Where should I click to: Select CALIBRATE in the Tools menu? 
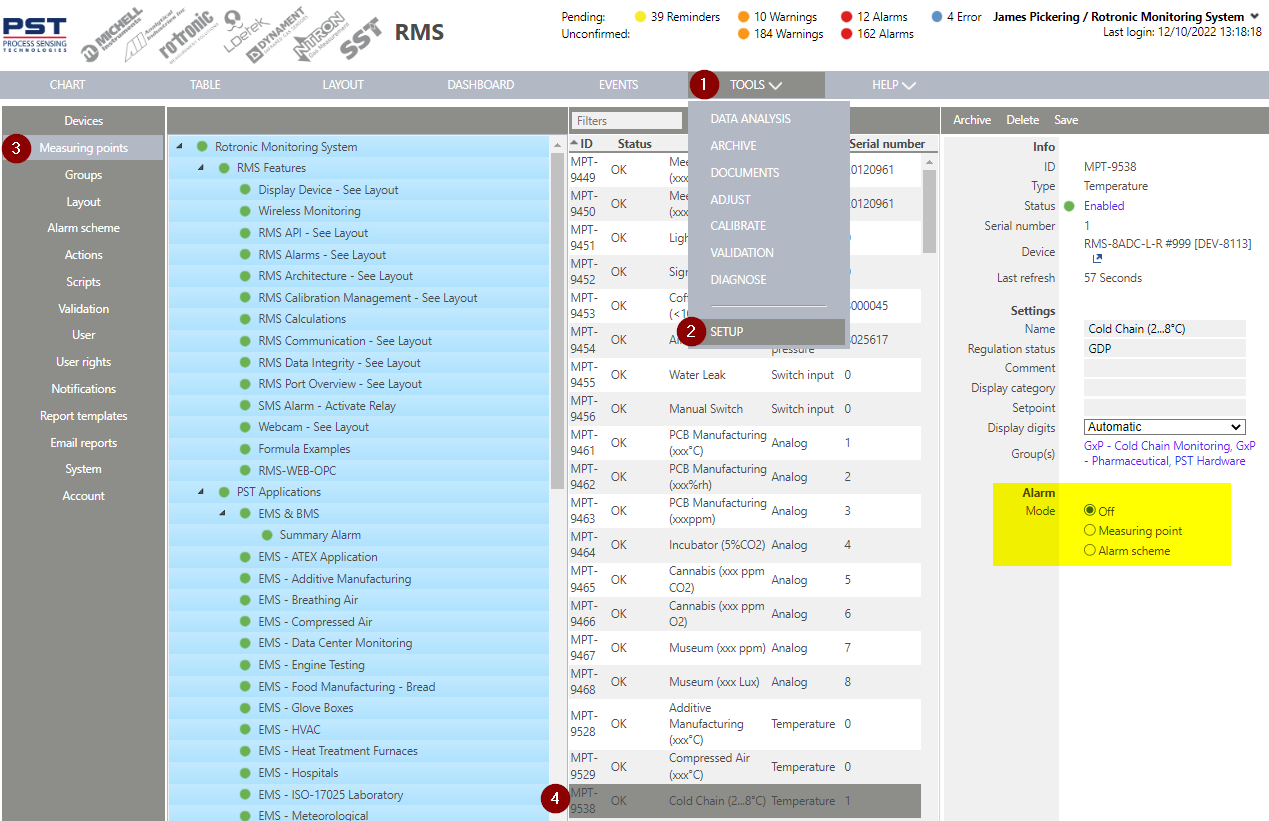click(739, 226)
